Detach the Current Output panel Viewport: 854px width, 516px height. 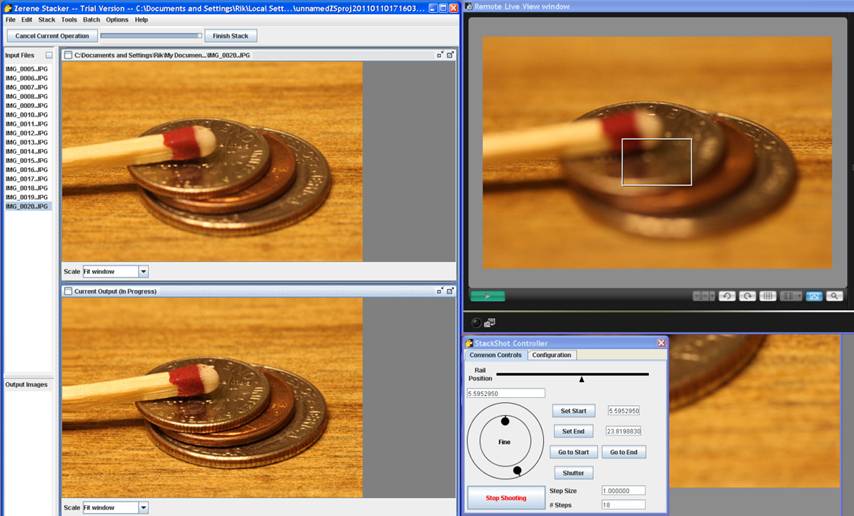click(x=440, y=291)
